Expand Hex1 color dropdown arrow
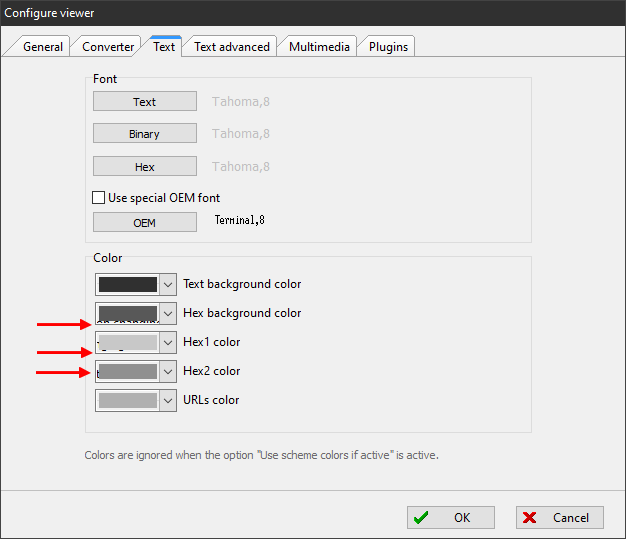Viewport: 626px width, 539px height. pos(168,343)
